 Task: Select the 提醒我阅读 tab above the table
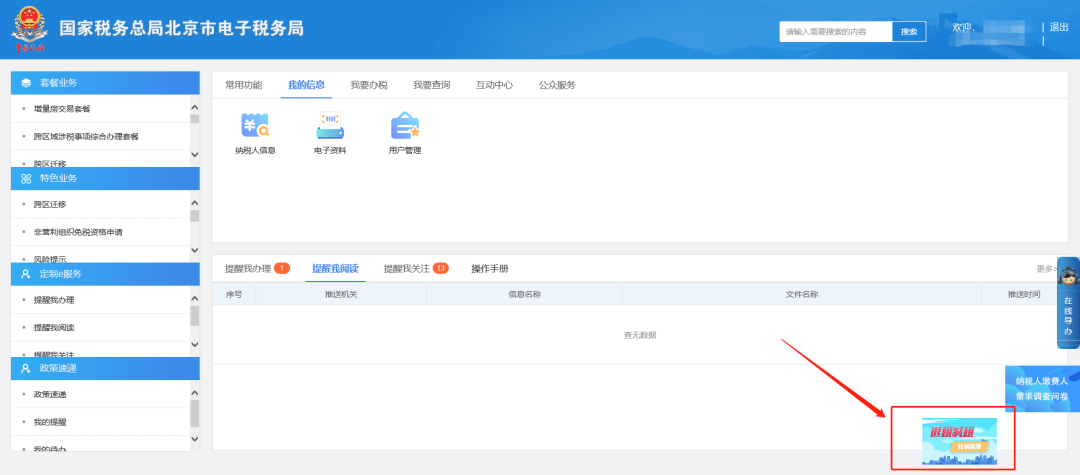pos(335,268)
